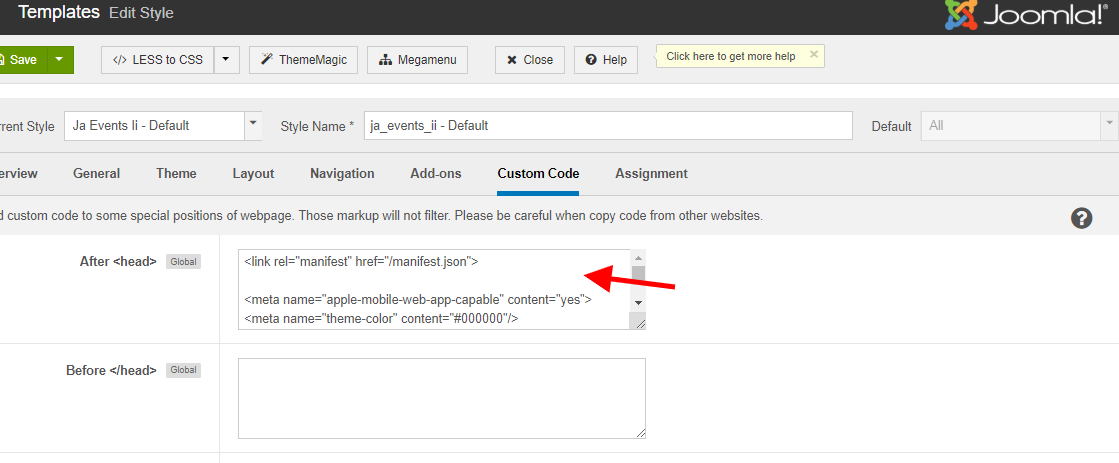
Task: Dismiss the help tooltip with its X
Action: click(x=814, y=55)
